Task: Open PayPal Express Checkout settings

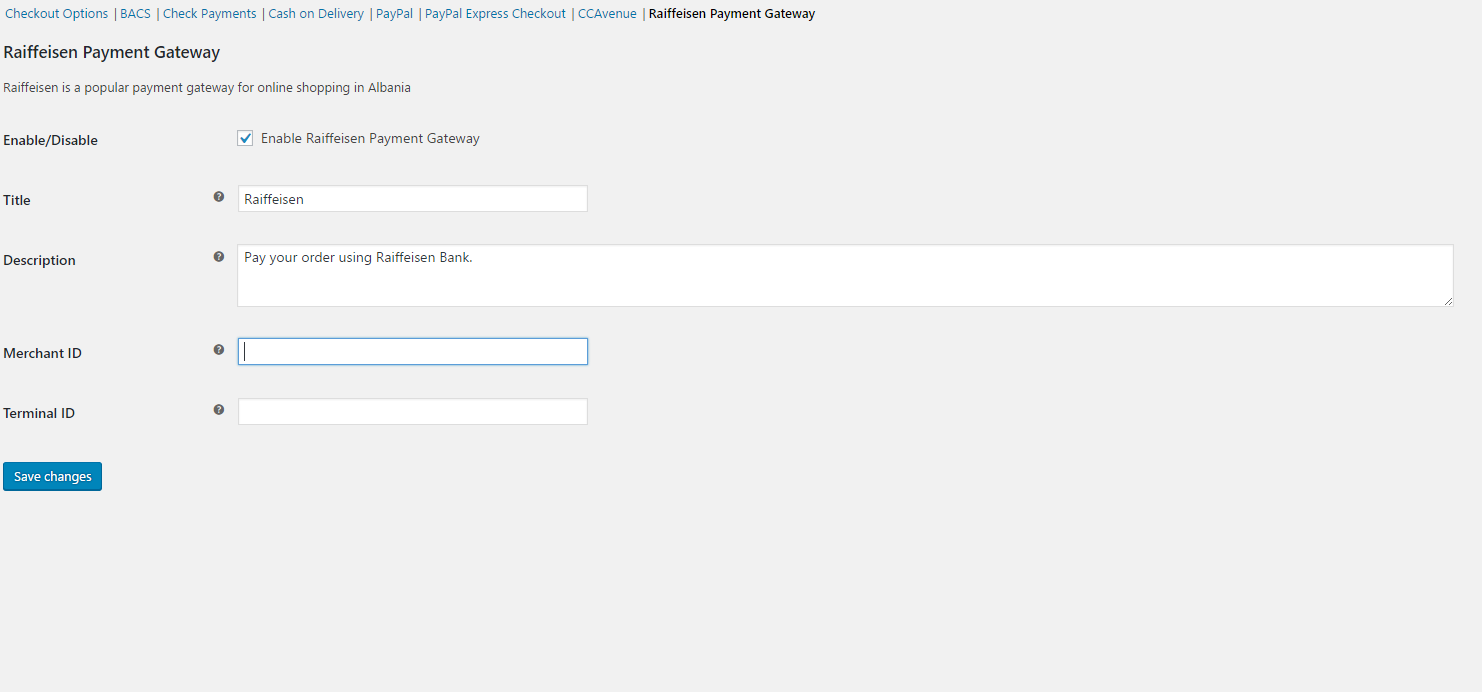Action: (495, 14)
